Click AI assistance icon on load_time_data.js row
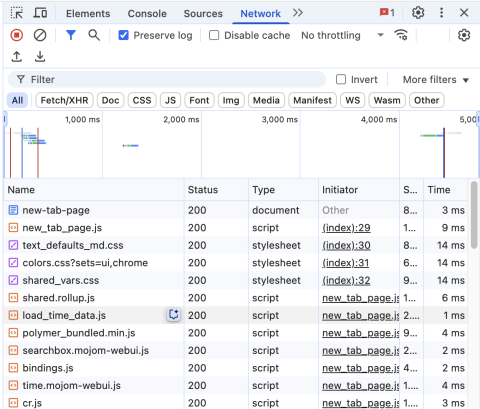 click(x=174, y=315)
